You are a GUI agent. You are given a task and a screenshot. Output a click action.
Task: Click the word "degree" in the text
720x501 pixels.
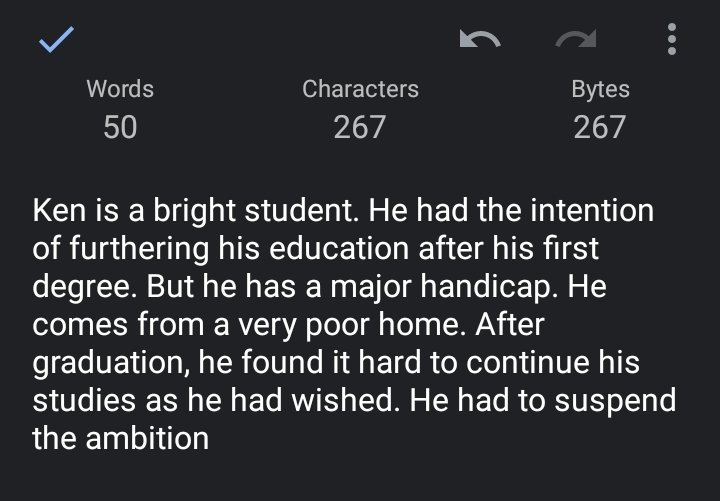pos(84,287)
